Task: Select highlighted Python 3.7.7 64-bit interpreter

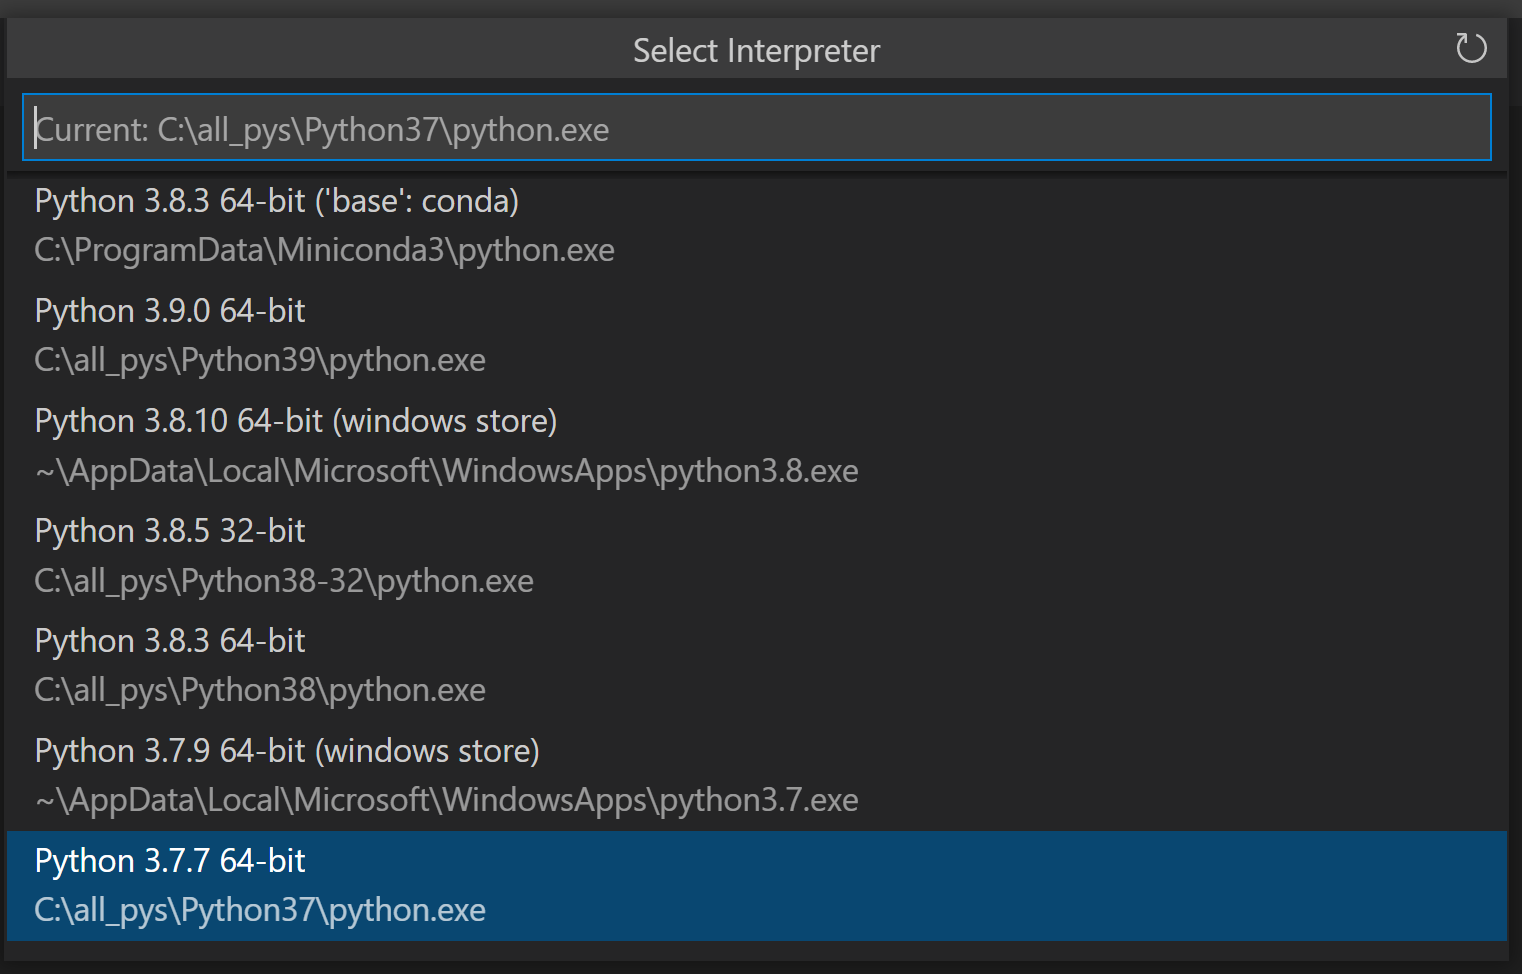Action: tap(757, 886)
